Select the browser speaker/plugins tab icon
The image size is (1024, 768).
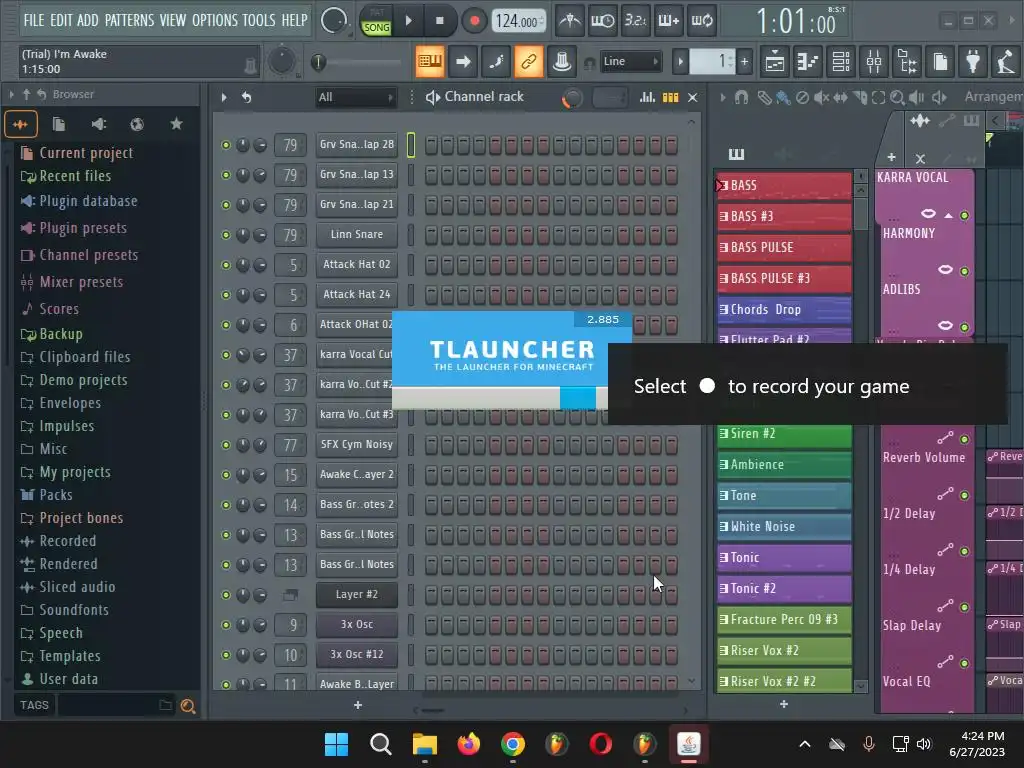point(98,124)
